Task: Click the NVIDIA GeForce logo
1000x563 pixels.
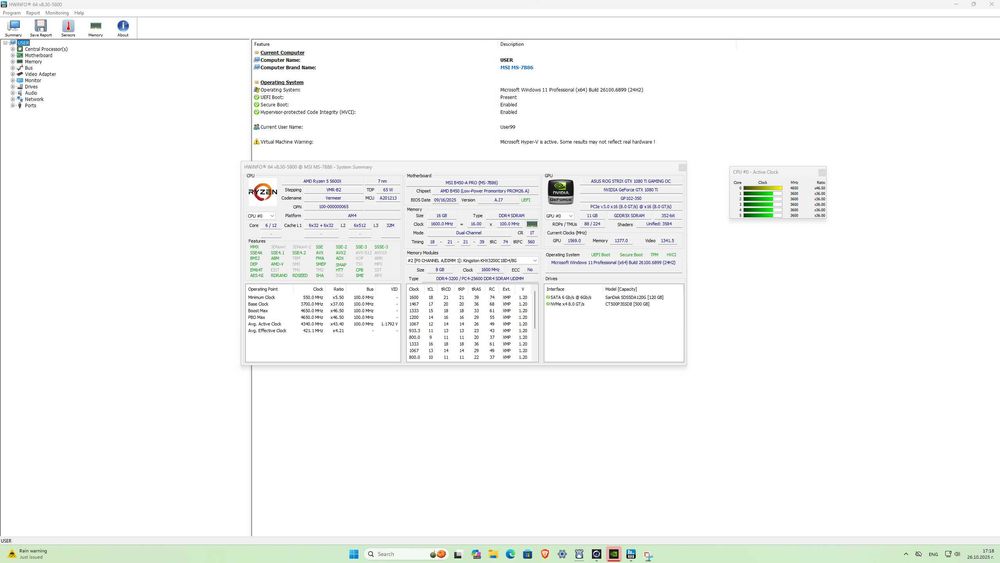Action: [561, 191]
